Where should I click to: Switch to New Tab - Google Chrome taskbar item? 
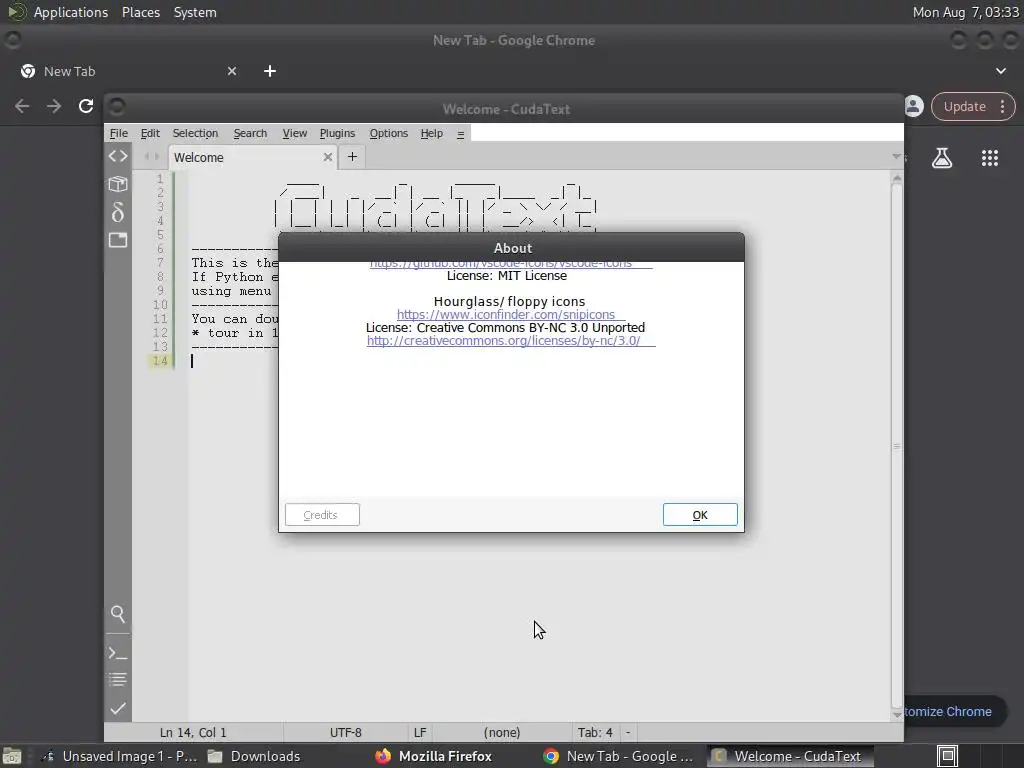coord(618,756)
